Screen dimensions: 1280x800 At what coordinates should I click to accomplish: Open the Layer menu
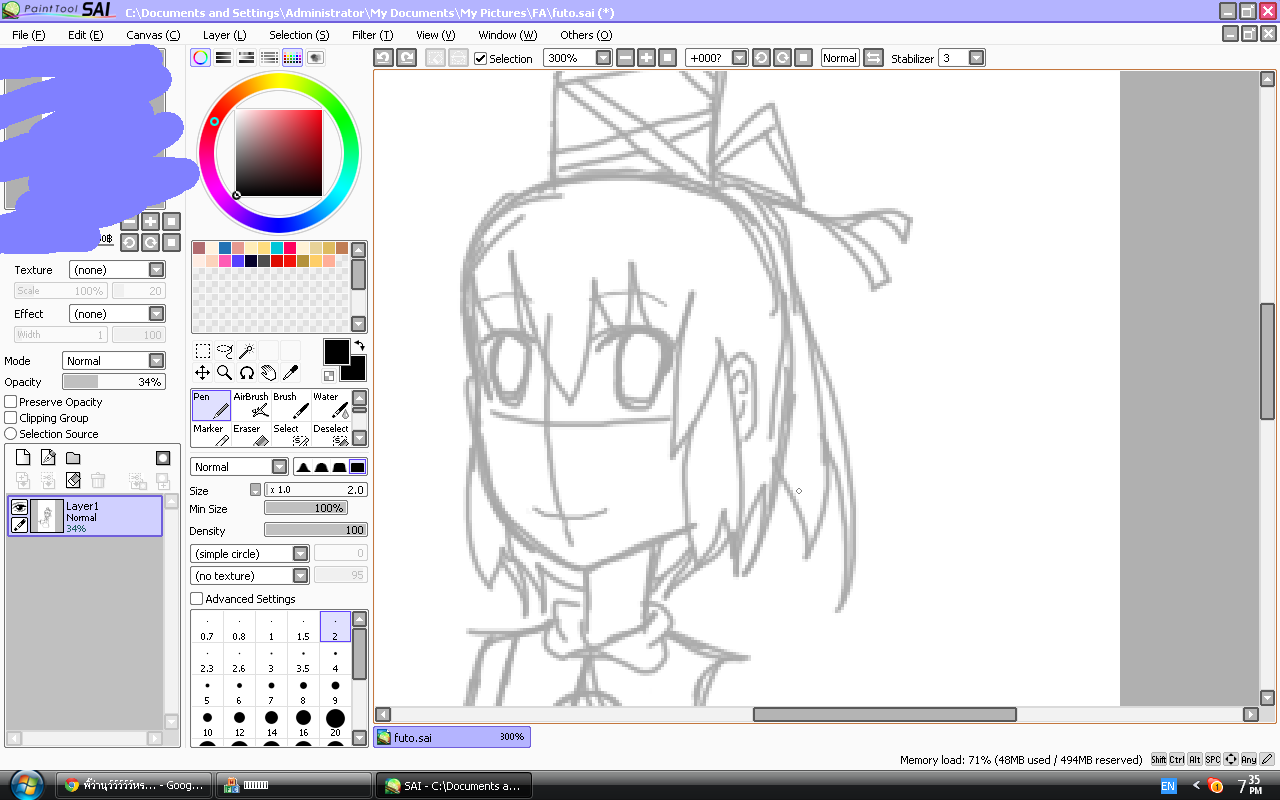pyautogui.click(x=224, y=35)
